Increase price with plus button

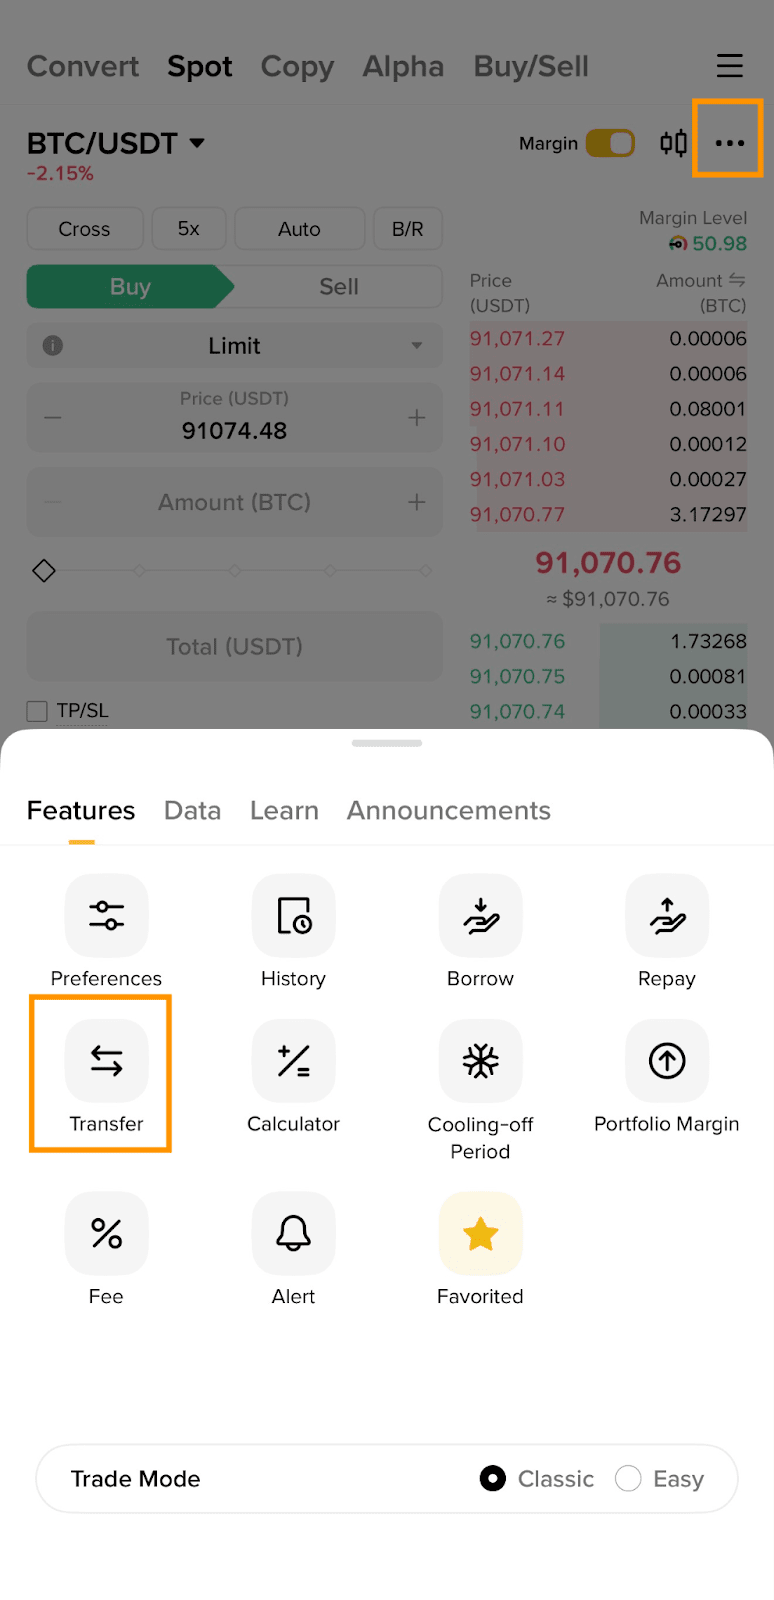coord(417,417)
